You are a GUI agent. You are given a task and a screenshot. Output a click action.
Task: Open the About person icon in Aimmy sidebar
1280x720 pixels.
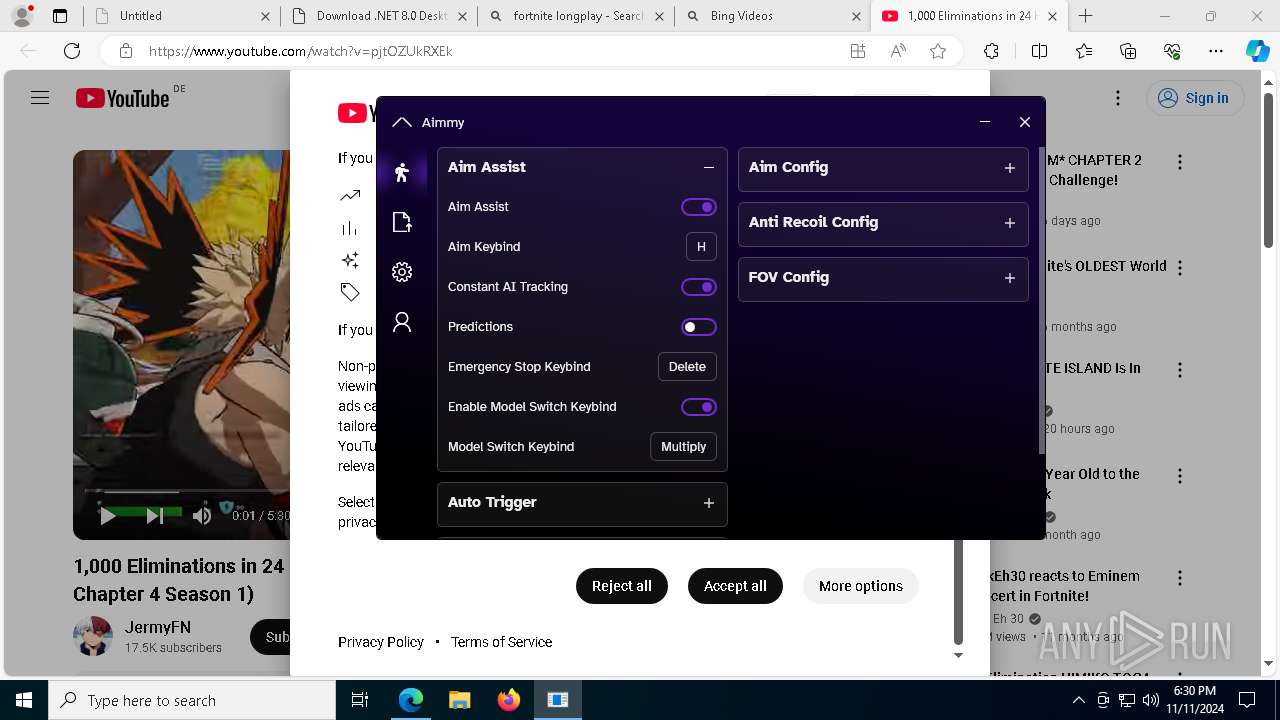coord(402,322)
